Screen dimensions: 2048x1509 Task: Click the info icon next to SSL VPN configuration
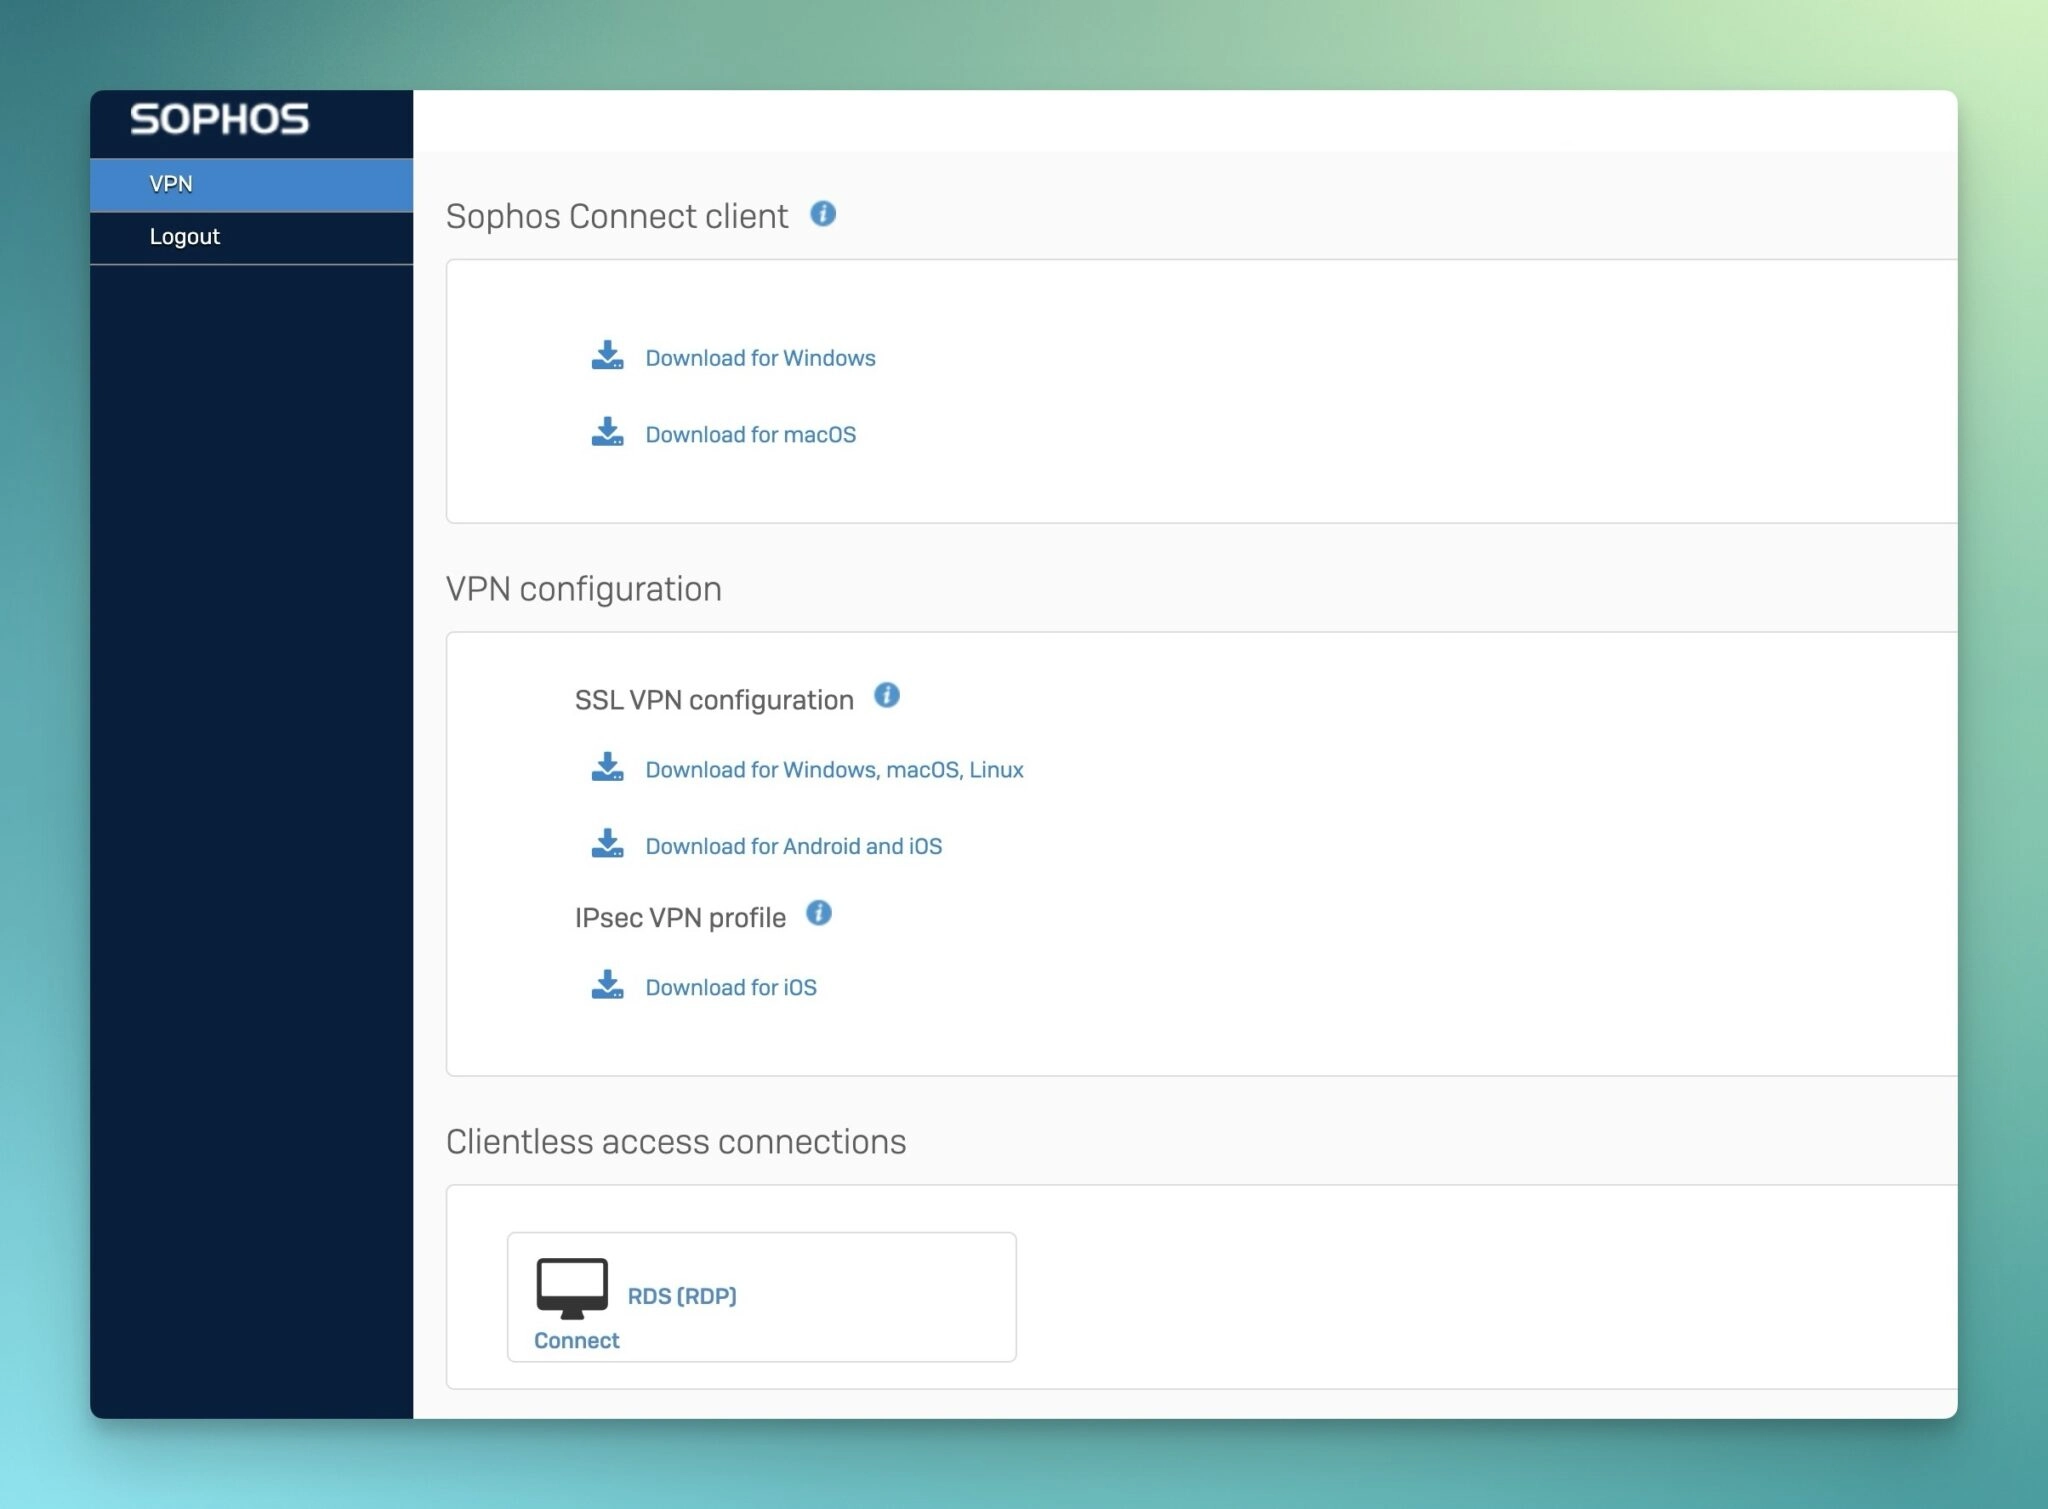[886, 696]
